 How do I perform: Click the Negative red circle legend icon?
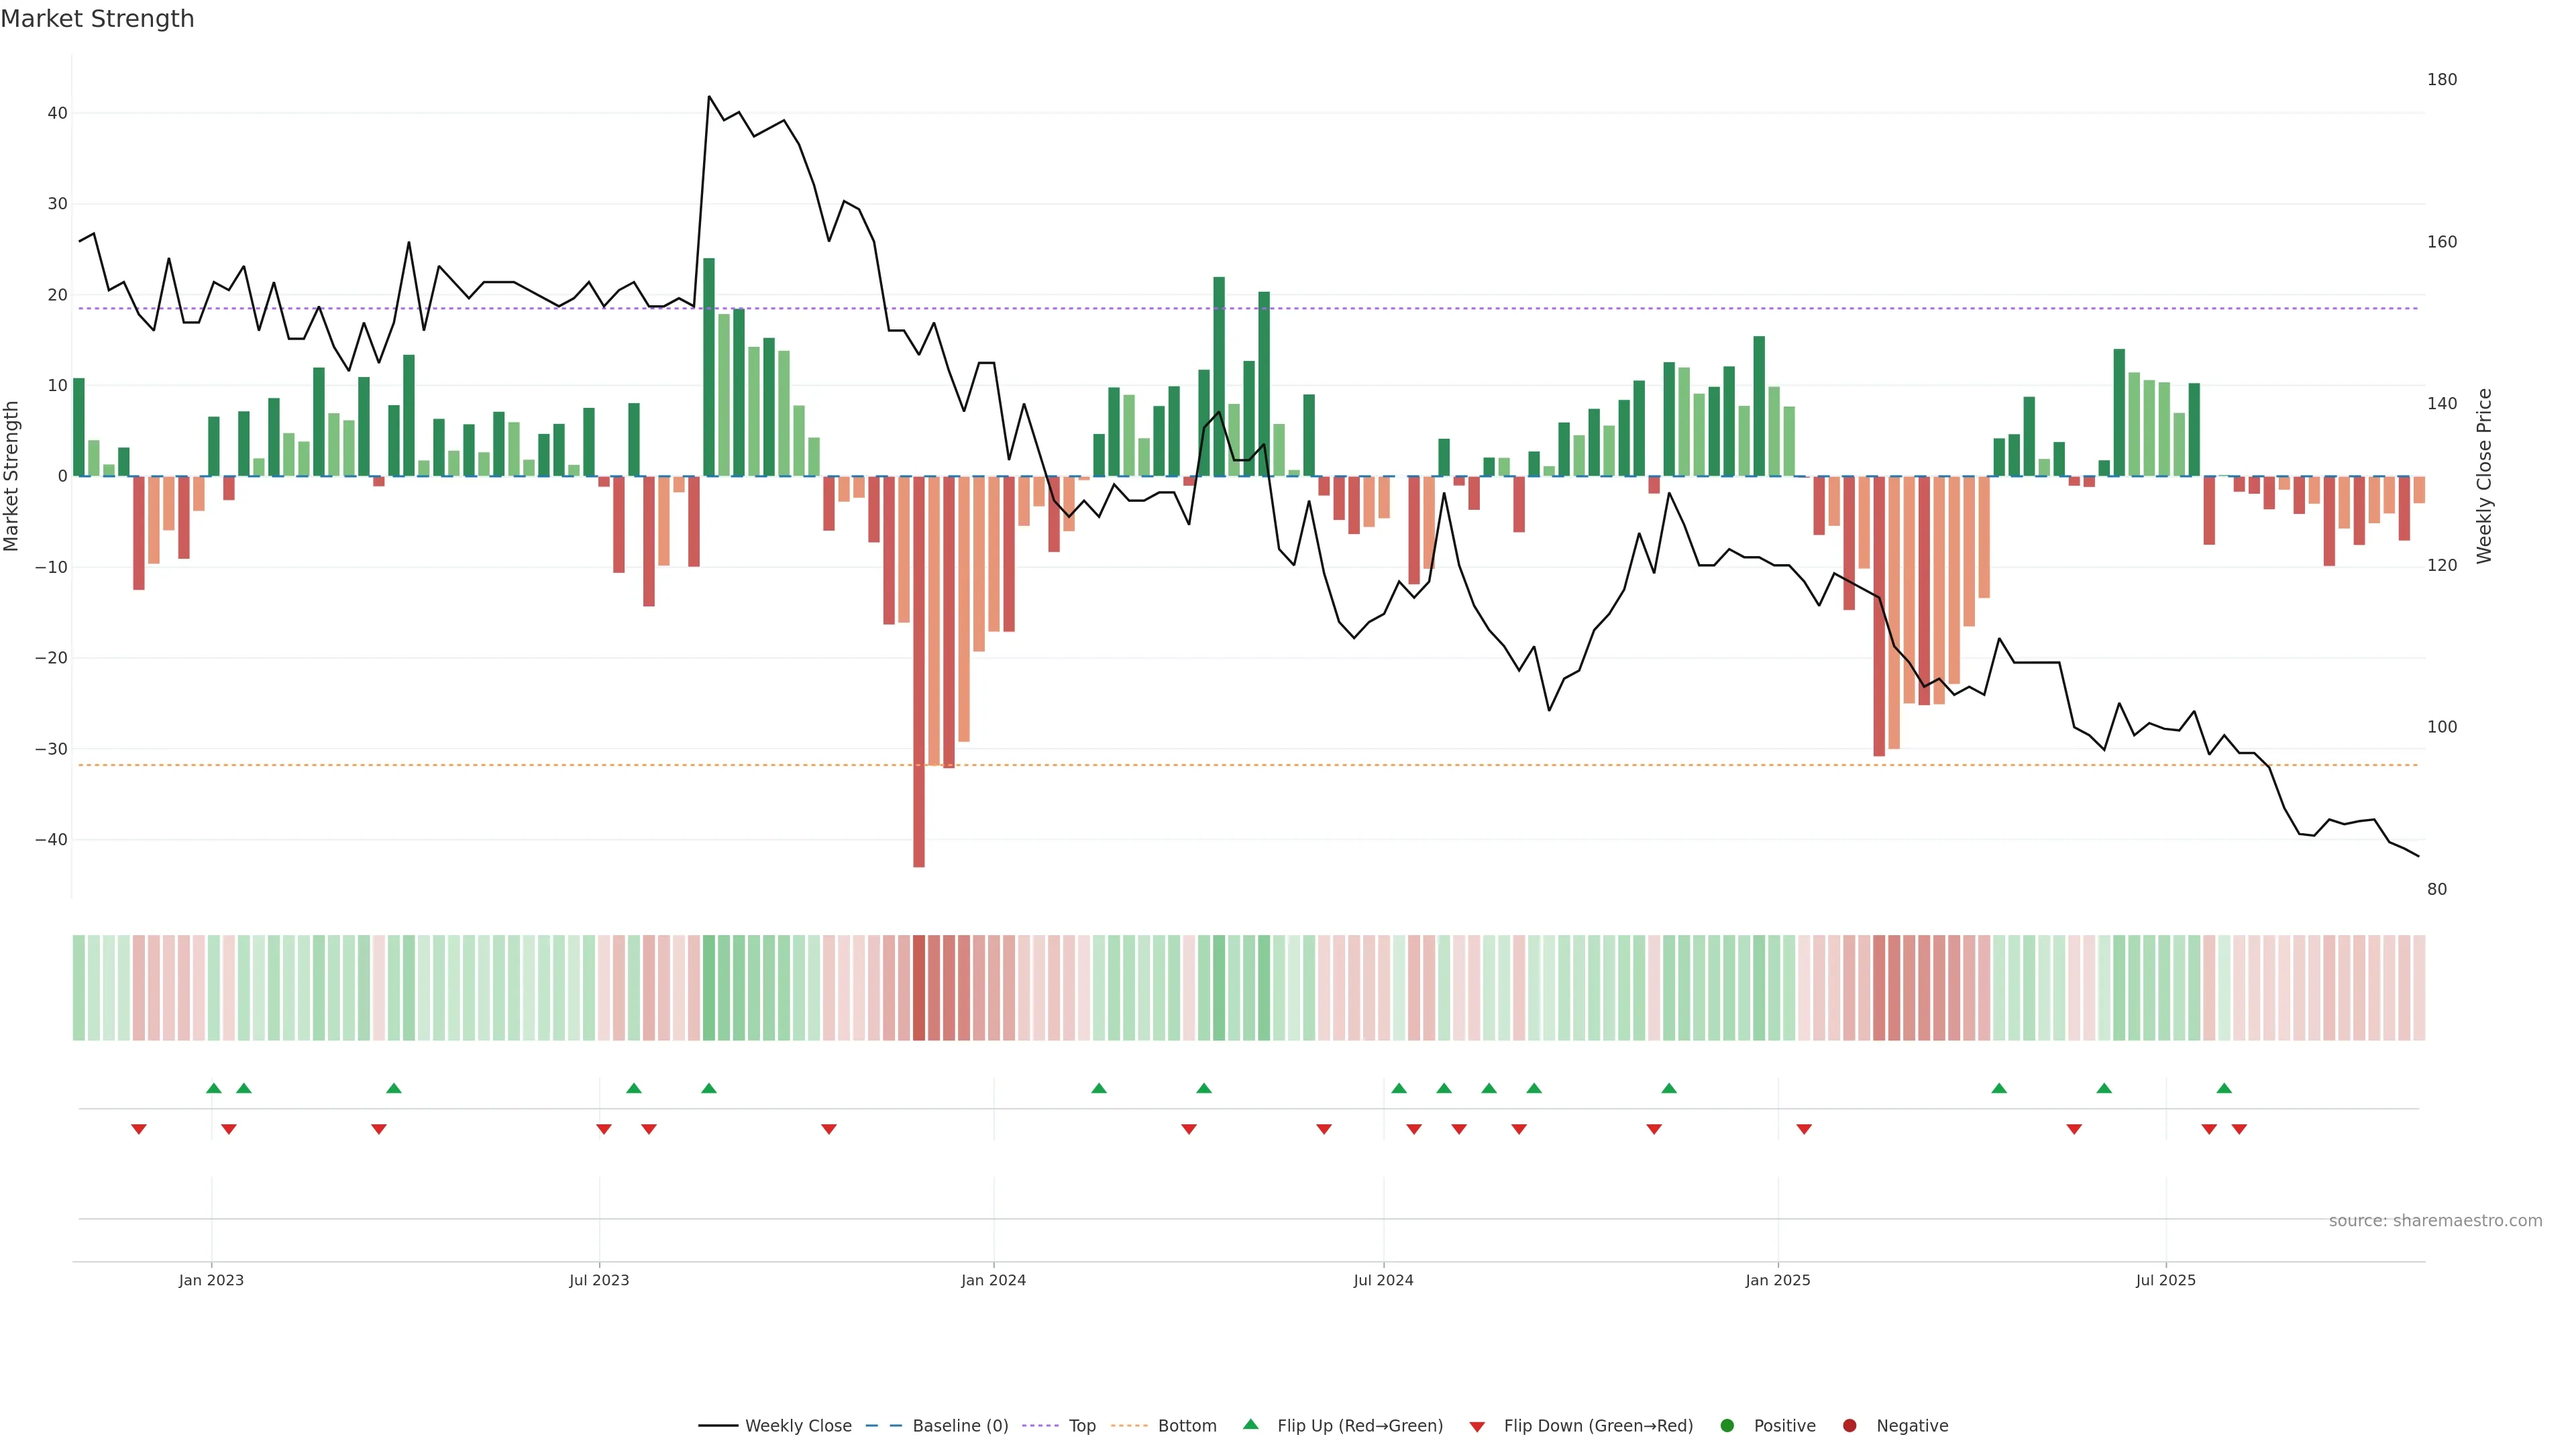tap(1849, 1425)
